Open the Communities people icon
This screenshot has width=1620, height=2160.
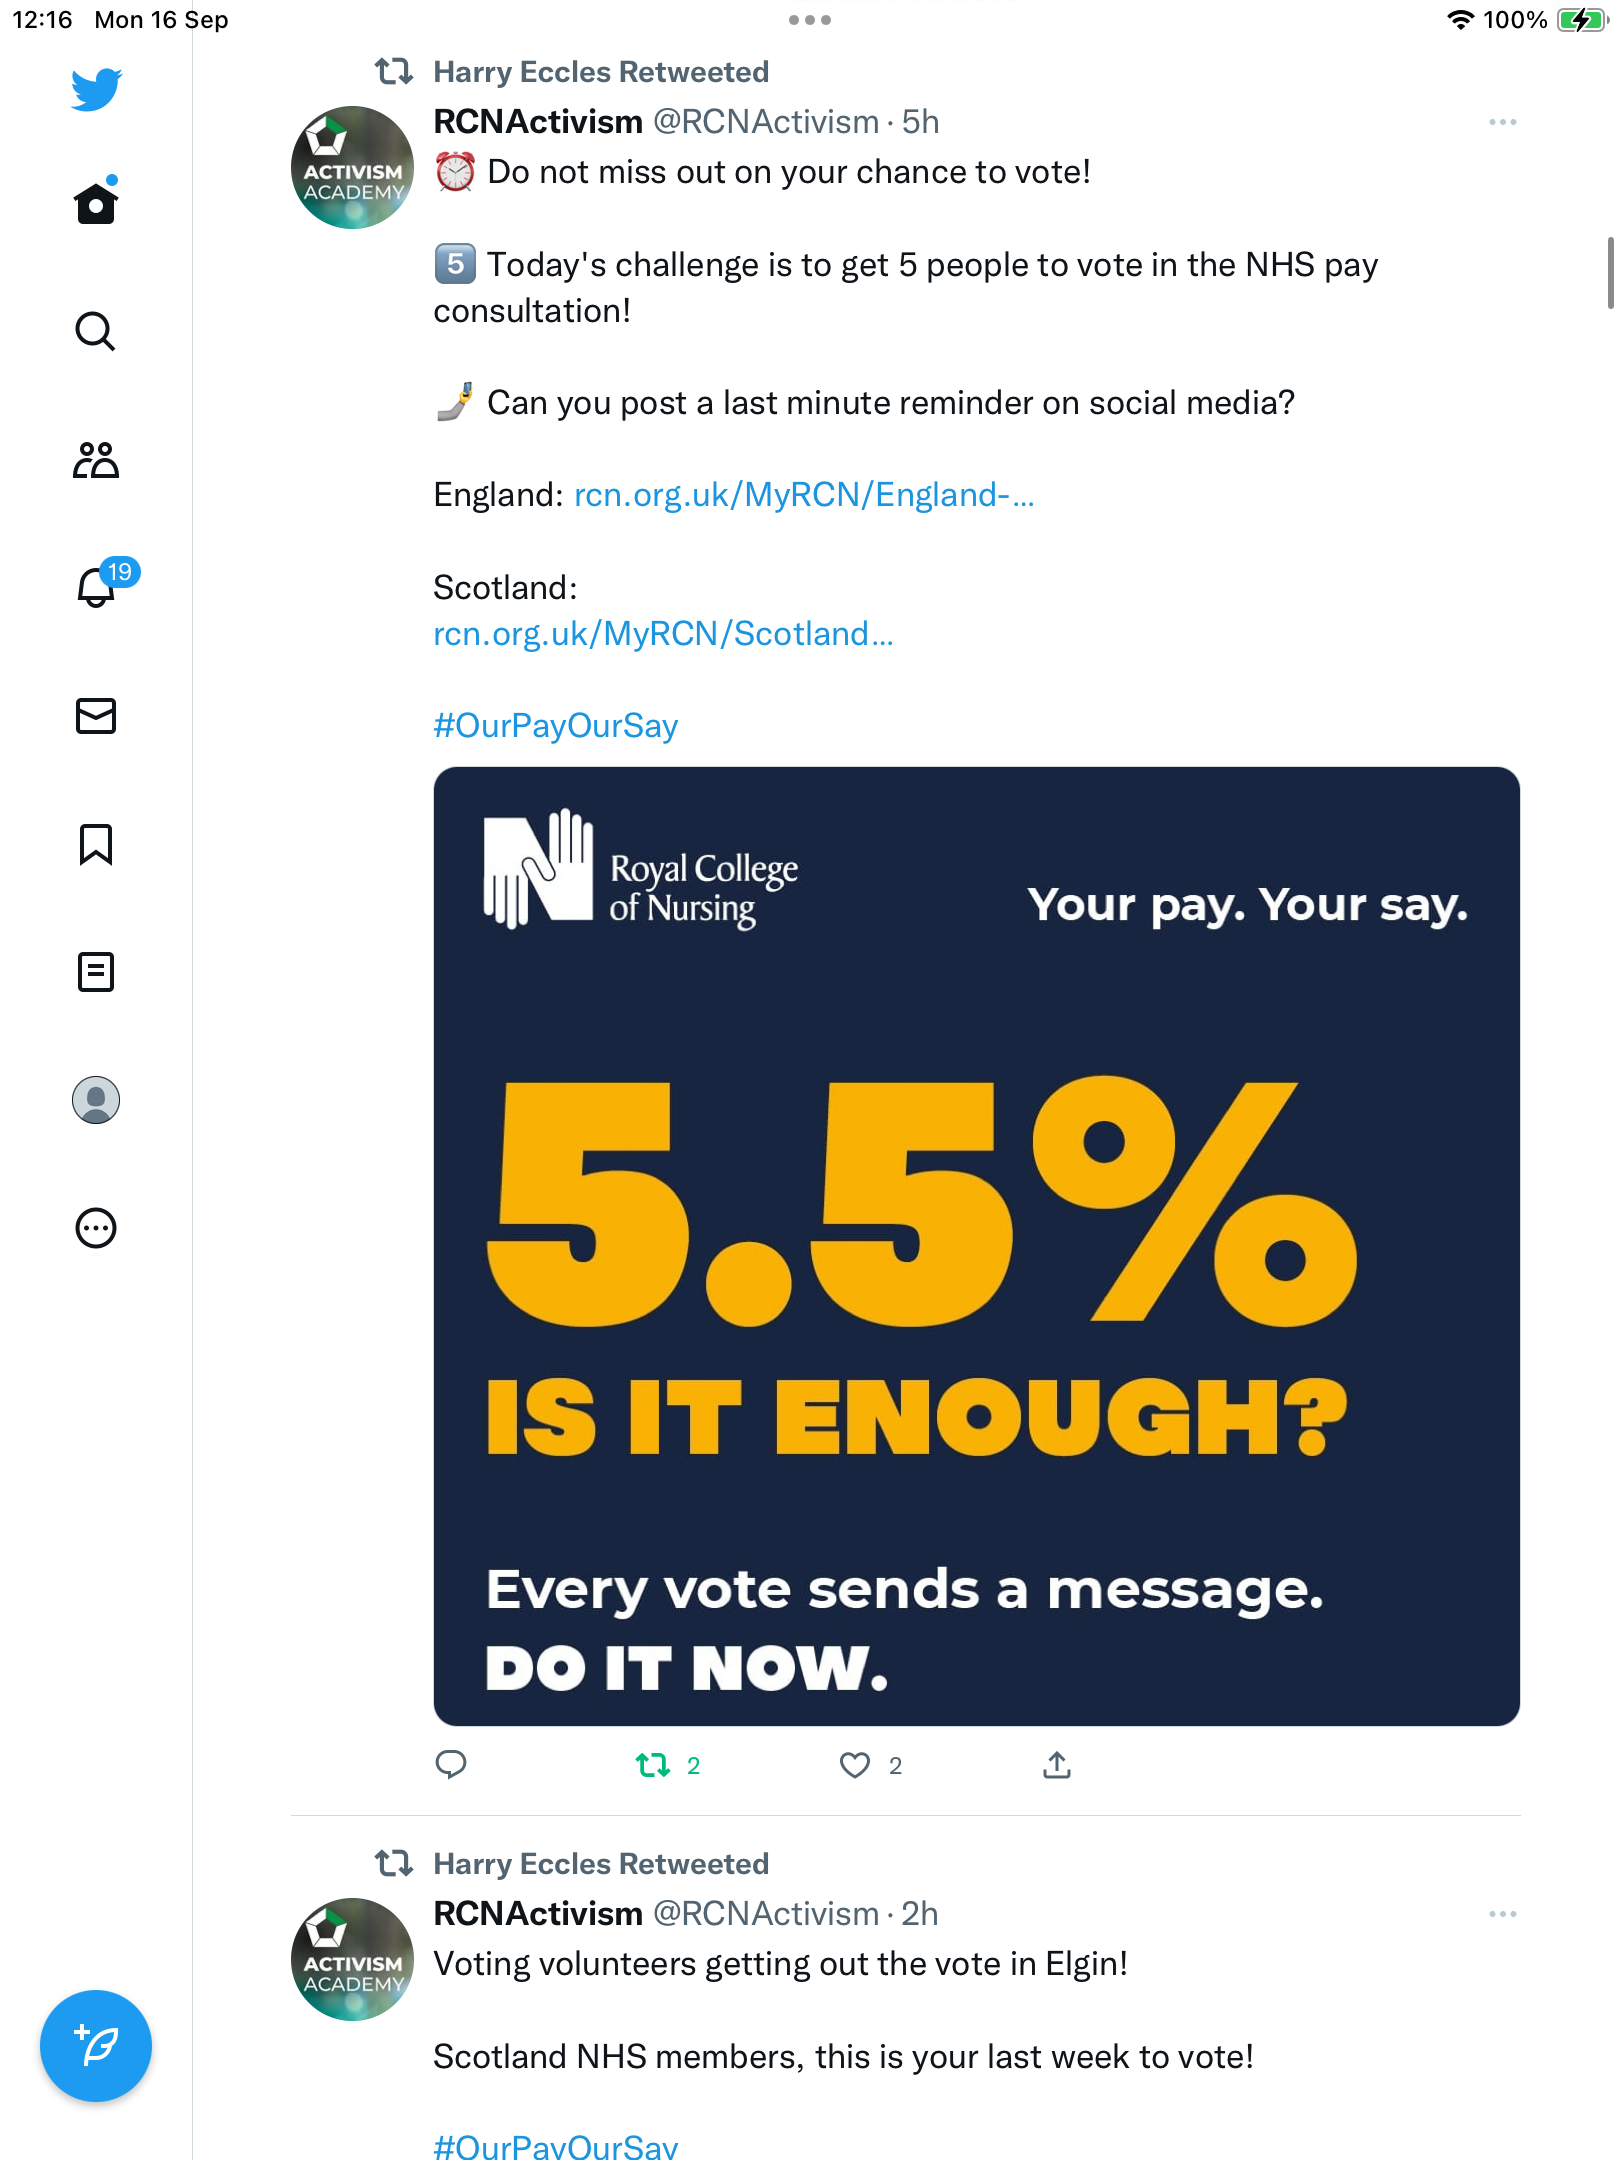pyautogui.click(x=96, y=460)
